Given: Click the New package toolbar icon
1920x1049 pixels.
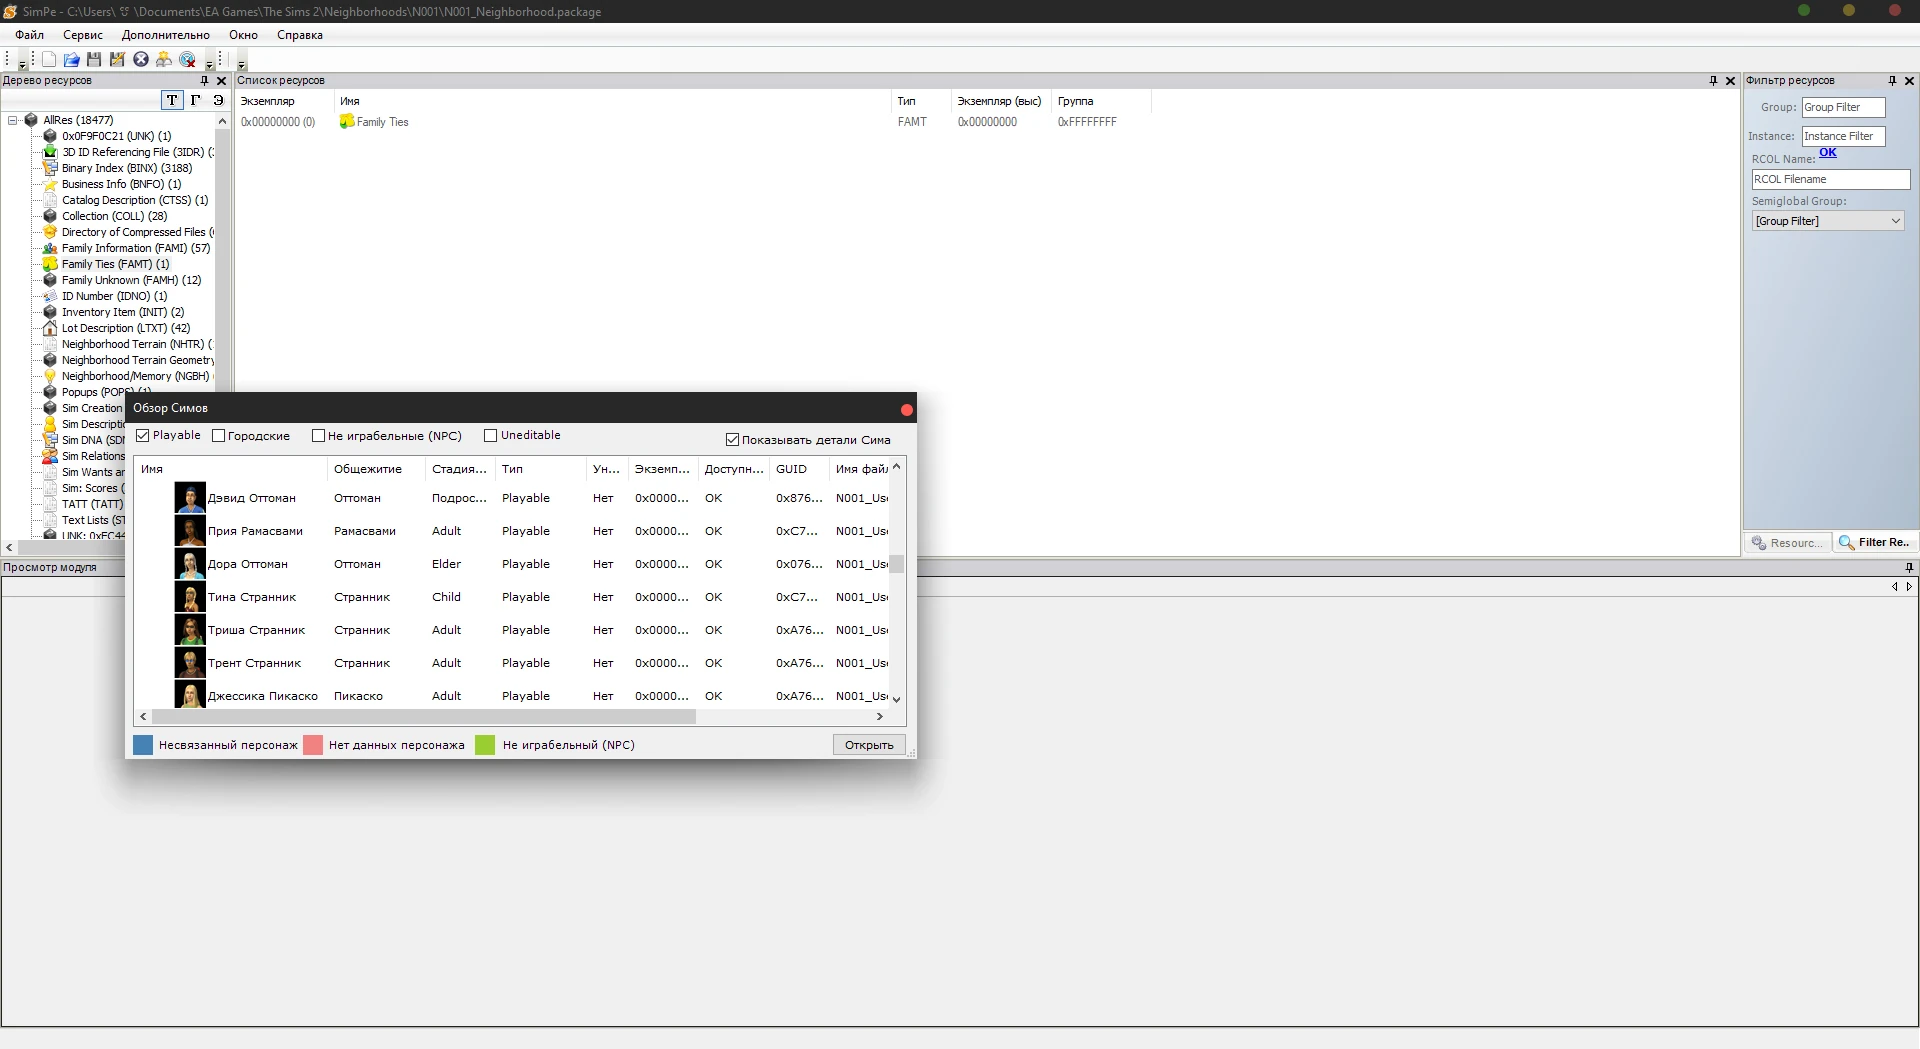Looking at the screenshot, I should pos(48,60).
